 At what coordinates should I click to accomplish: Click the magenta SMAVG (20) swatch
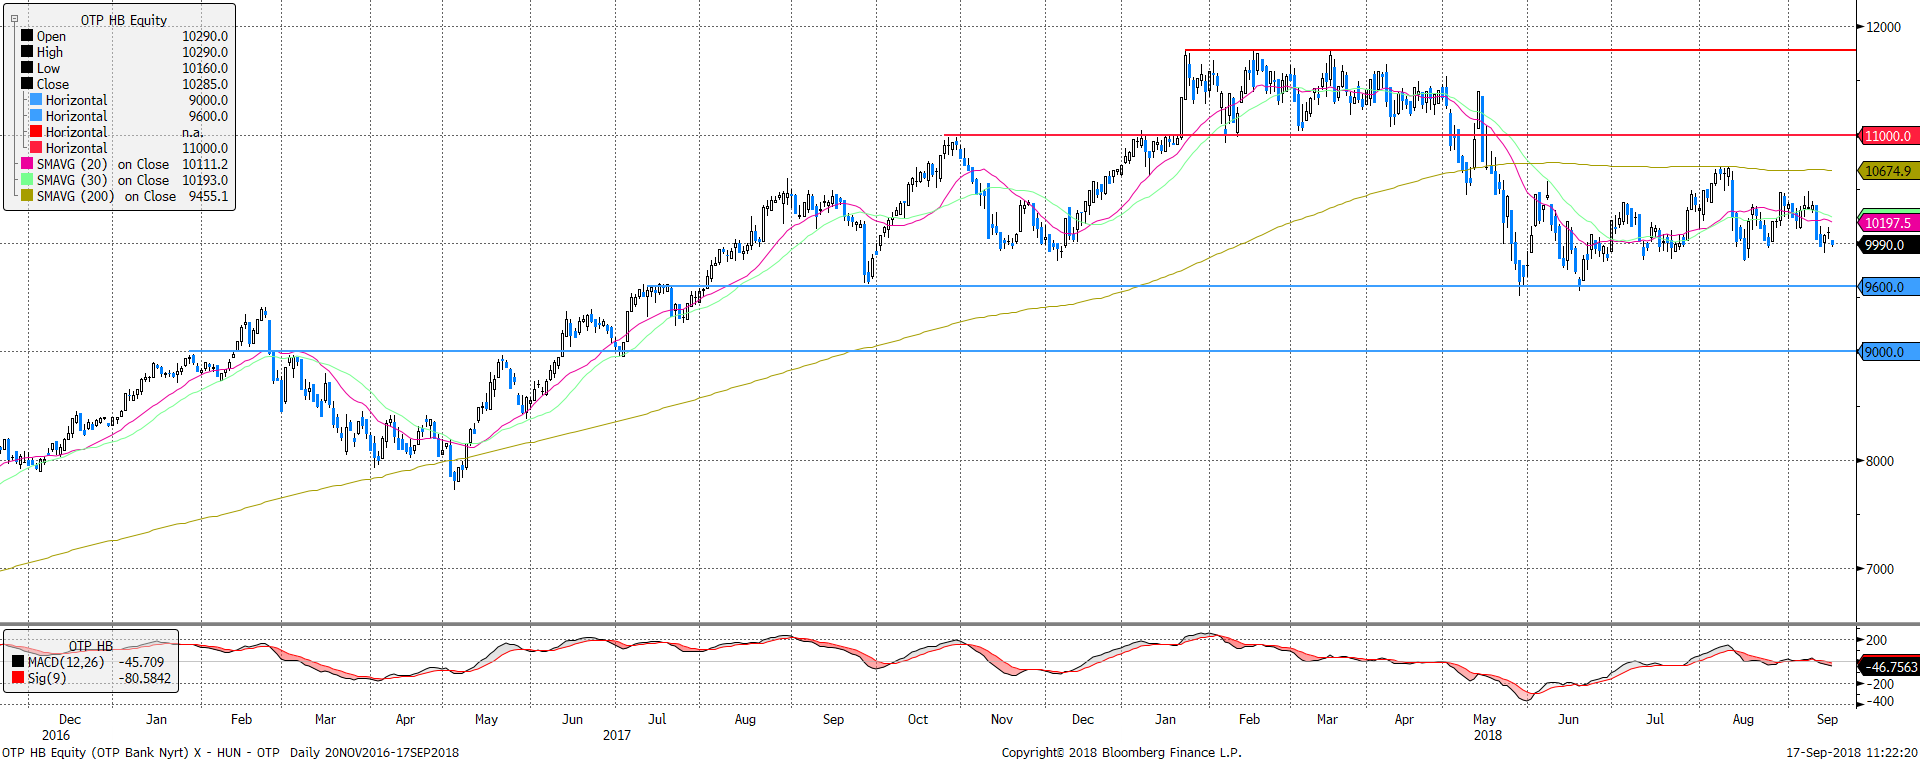click(27, 164)
